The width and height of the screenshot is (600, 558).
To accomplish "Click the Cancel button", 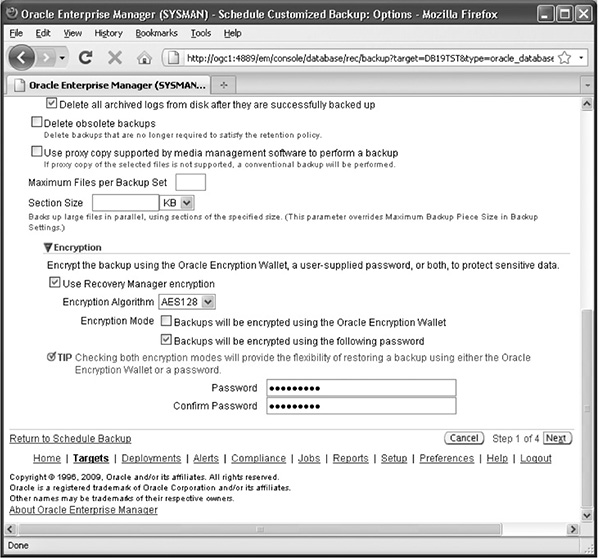I will (x=464, y=438).
